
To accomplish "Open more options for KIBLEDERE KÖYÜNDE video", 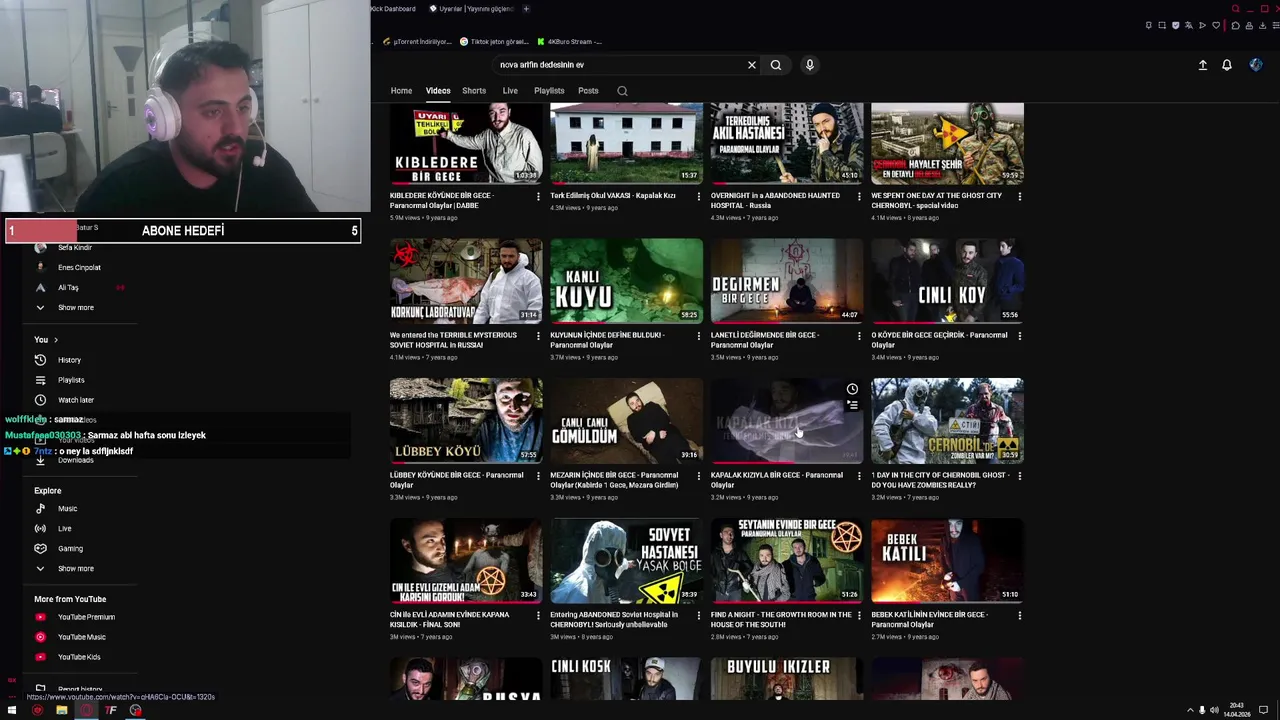I will point(538,196).
